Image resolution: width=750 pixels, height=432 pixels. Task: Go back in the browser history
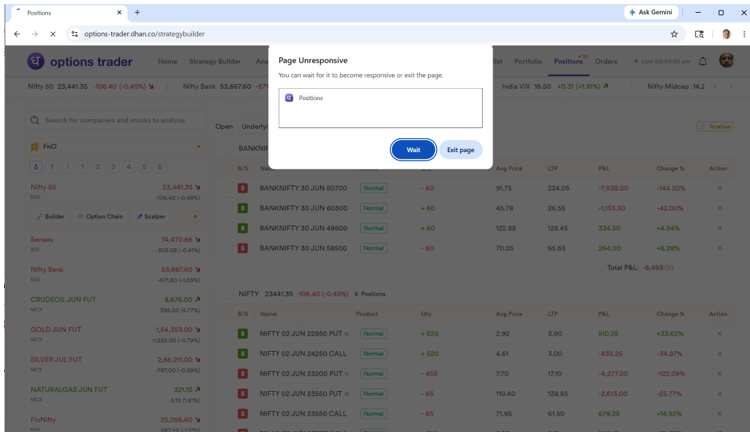pos(17,34)
